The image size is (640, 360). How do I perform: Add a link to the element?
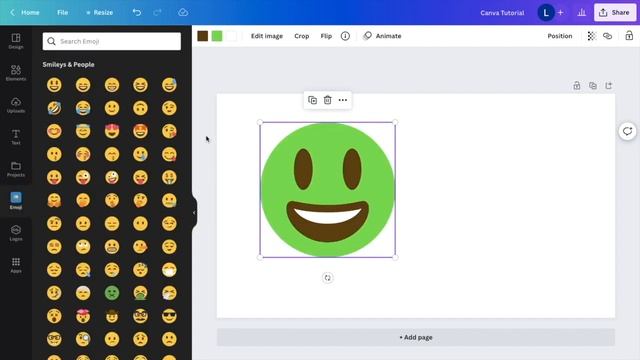coord(607,36)
